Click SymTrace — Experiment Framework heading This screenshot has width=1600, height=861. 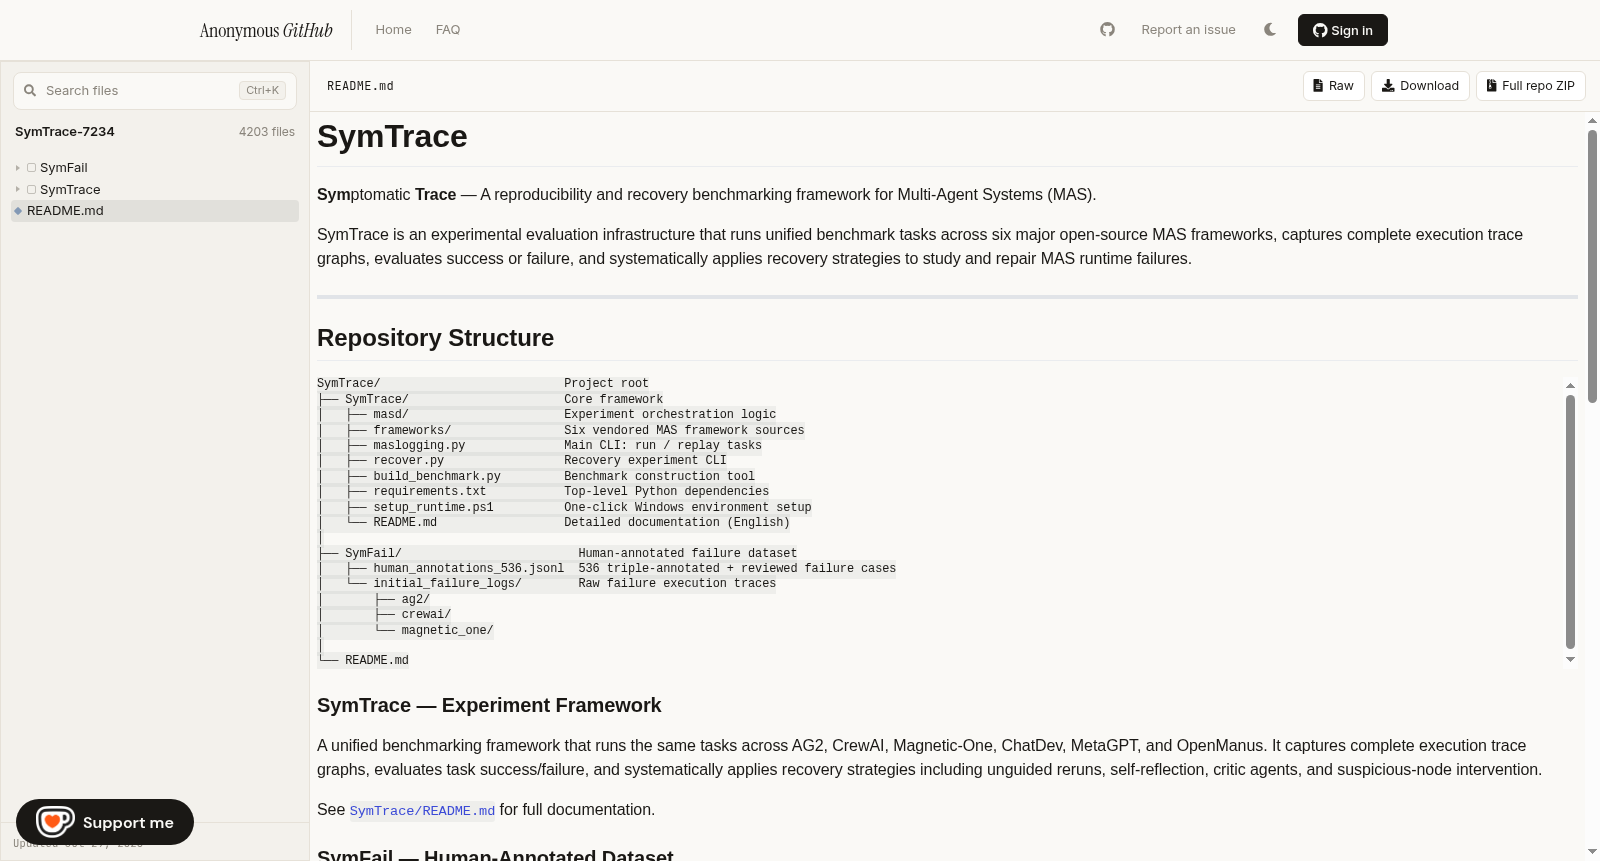click(x=489, y=705)
